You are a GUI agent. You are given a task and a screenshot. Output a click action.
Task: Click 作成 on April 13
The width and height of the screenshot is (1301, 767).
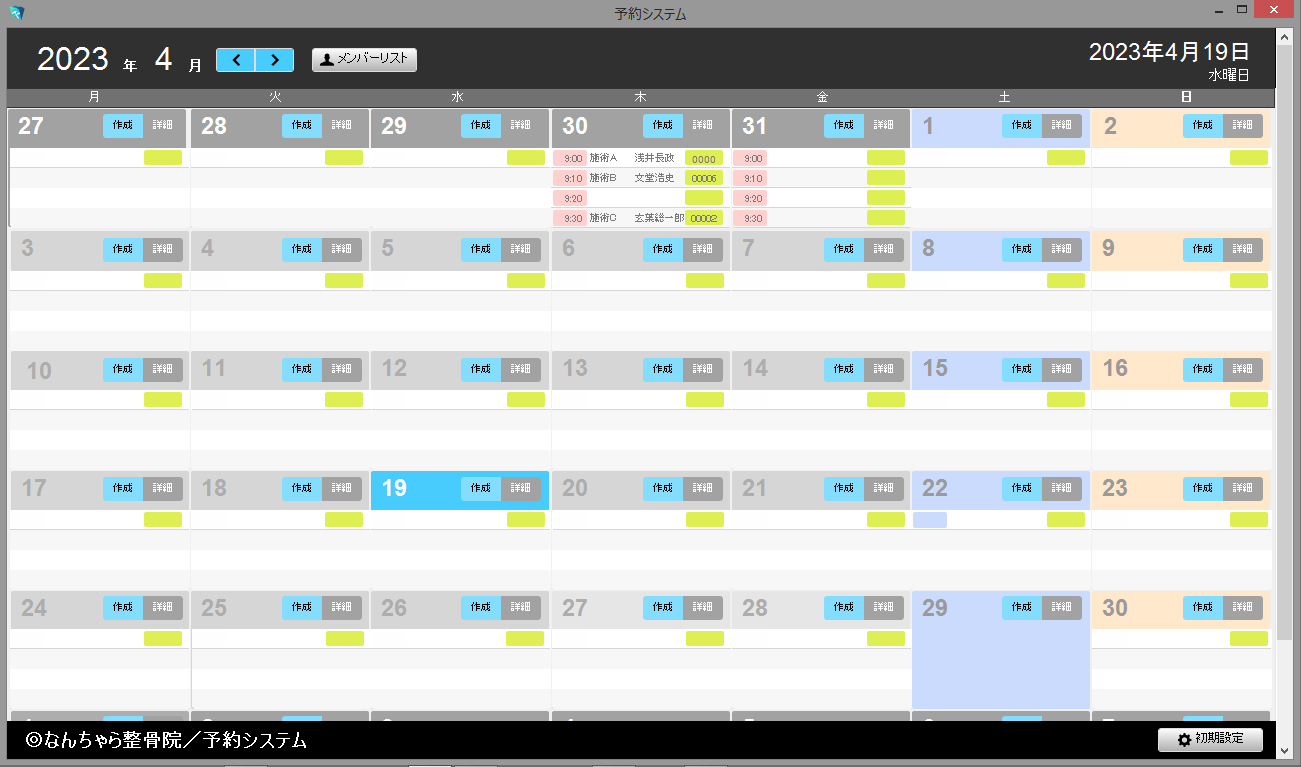click(x=663, y=370)
